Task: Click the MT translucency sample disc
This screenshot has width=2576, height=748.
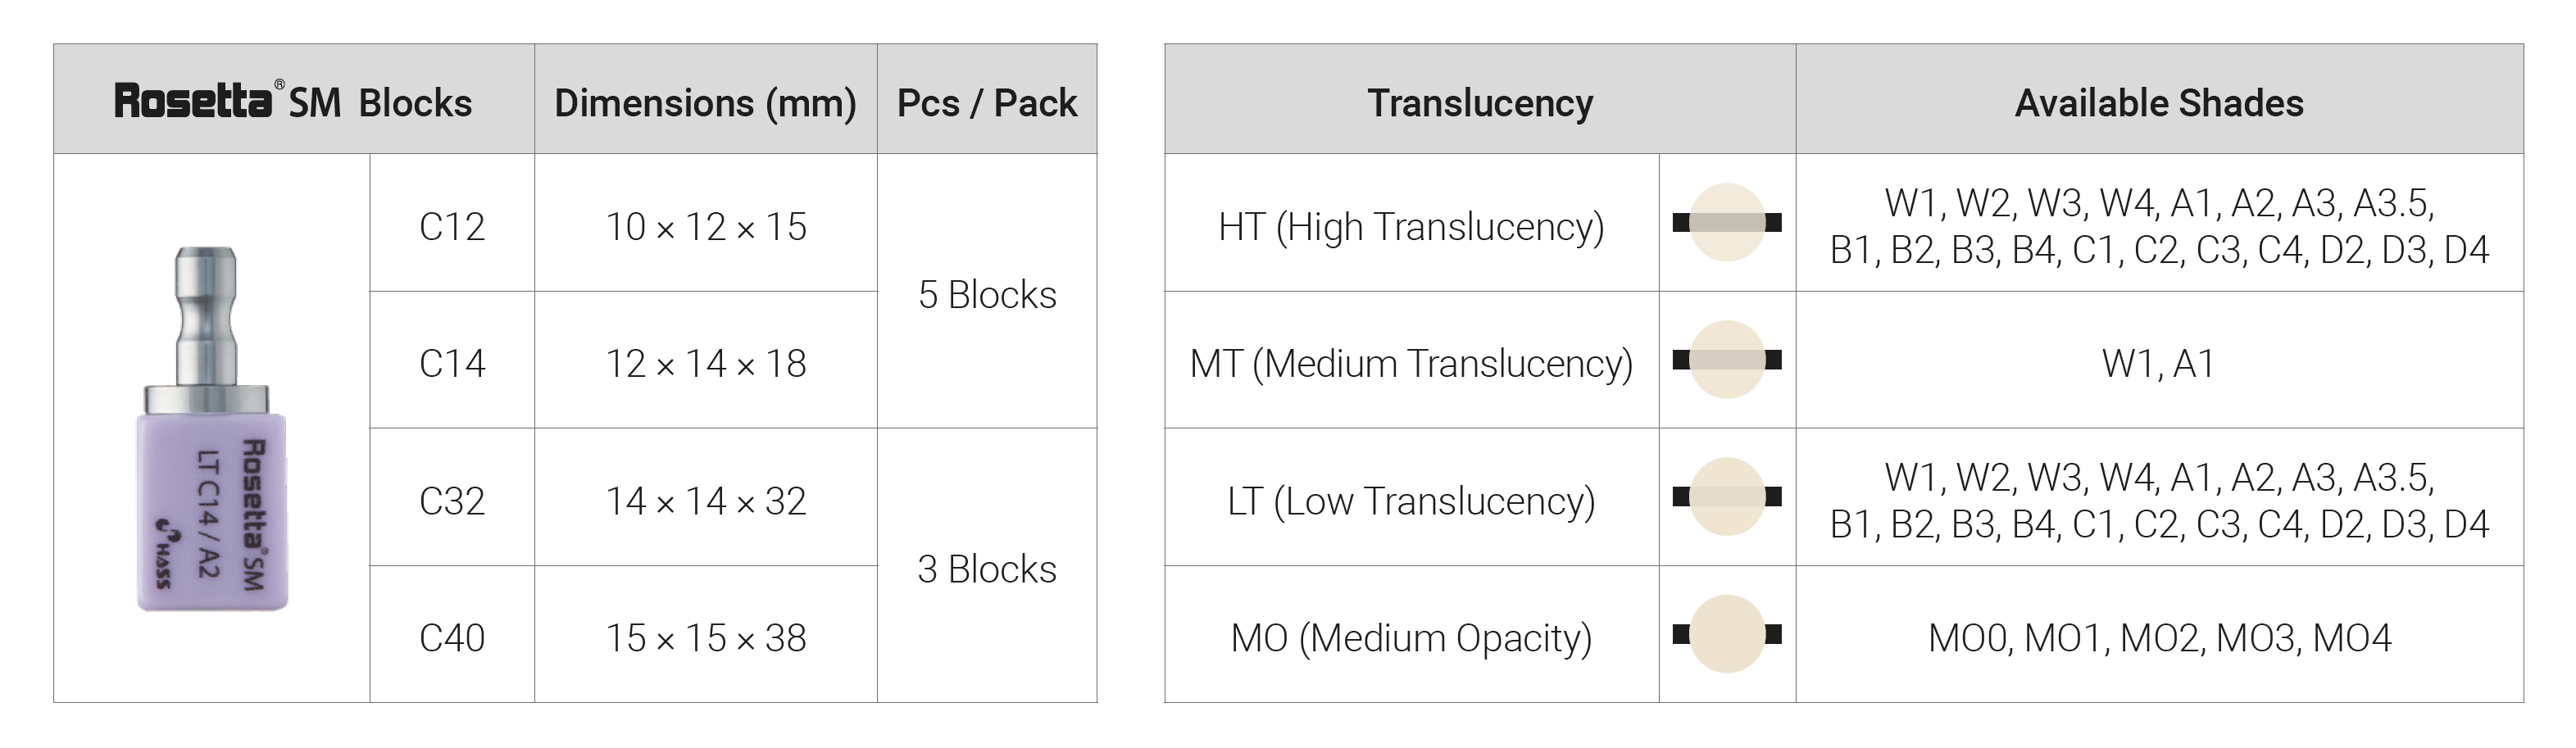Action: (1727, 360)
